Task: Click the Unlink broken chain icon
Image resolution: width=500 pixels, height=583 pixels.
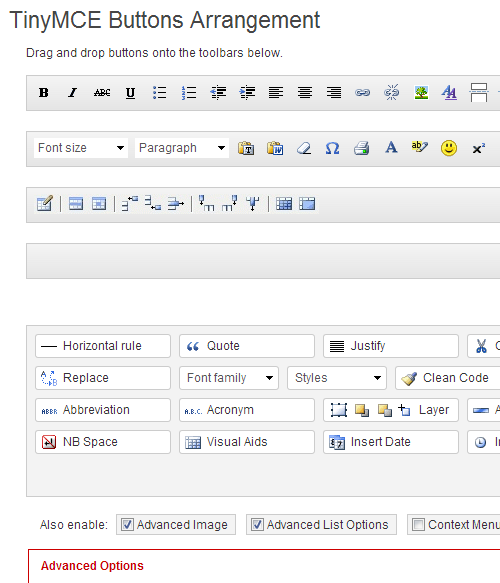Action: pyautogui.click(x=391, y=93)
